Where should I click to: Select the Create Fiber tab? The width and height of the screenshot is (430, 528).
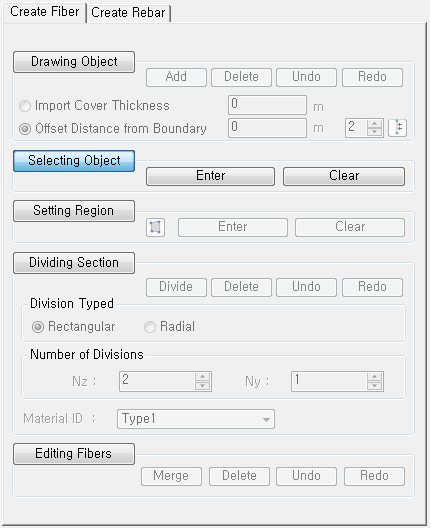click(44, 12)
